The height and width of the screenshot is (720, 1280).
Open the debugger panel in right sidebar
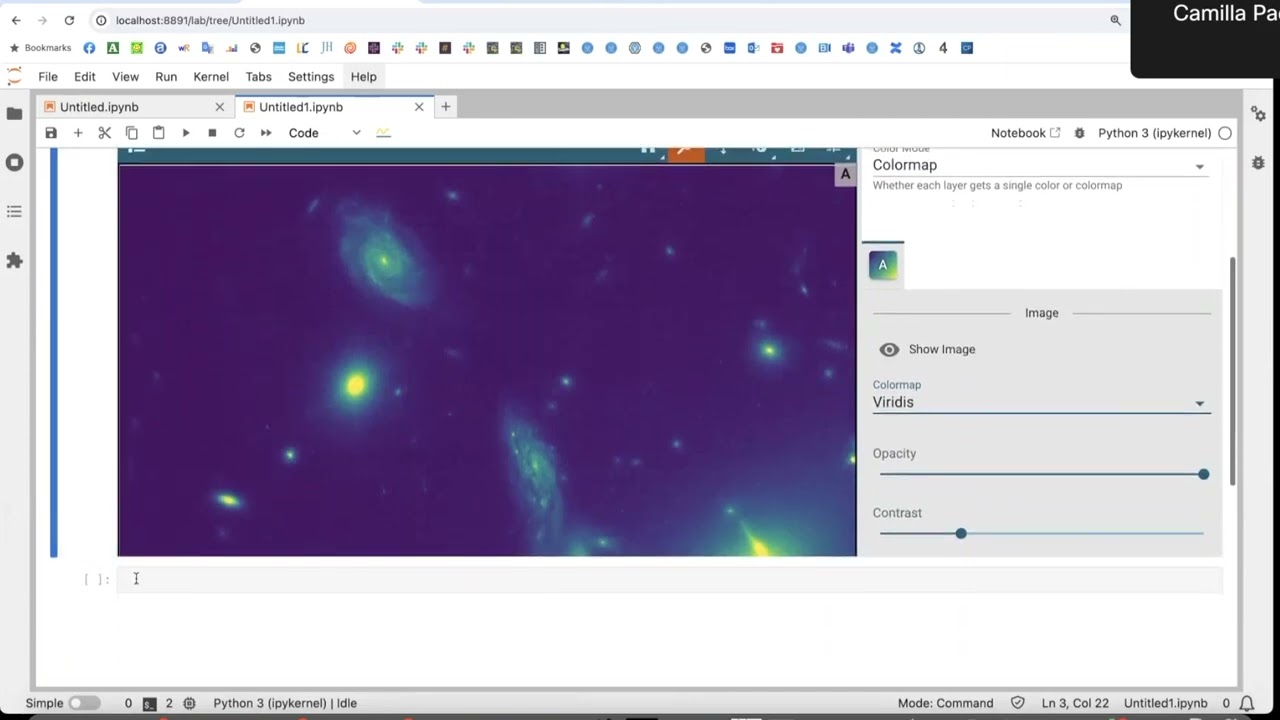(1258, 163)
